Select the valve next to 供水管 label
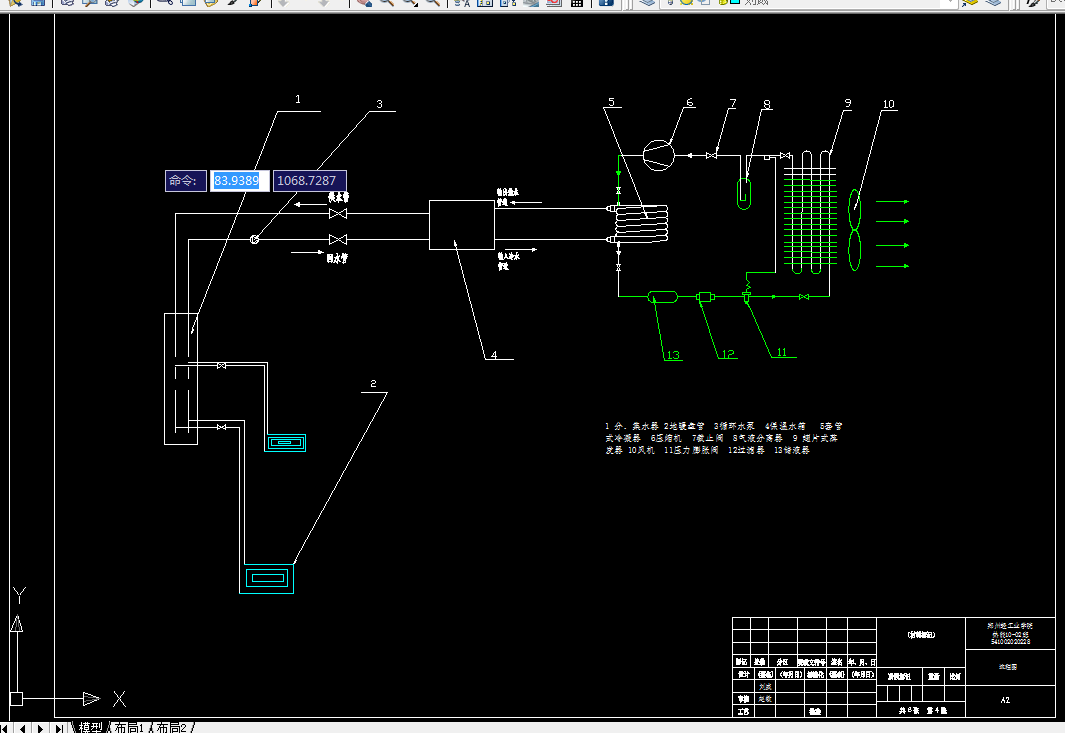 (x=338, y=213)
